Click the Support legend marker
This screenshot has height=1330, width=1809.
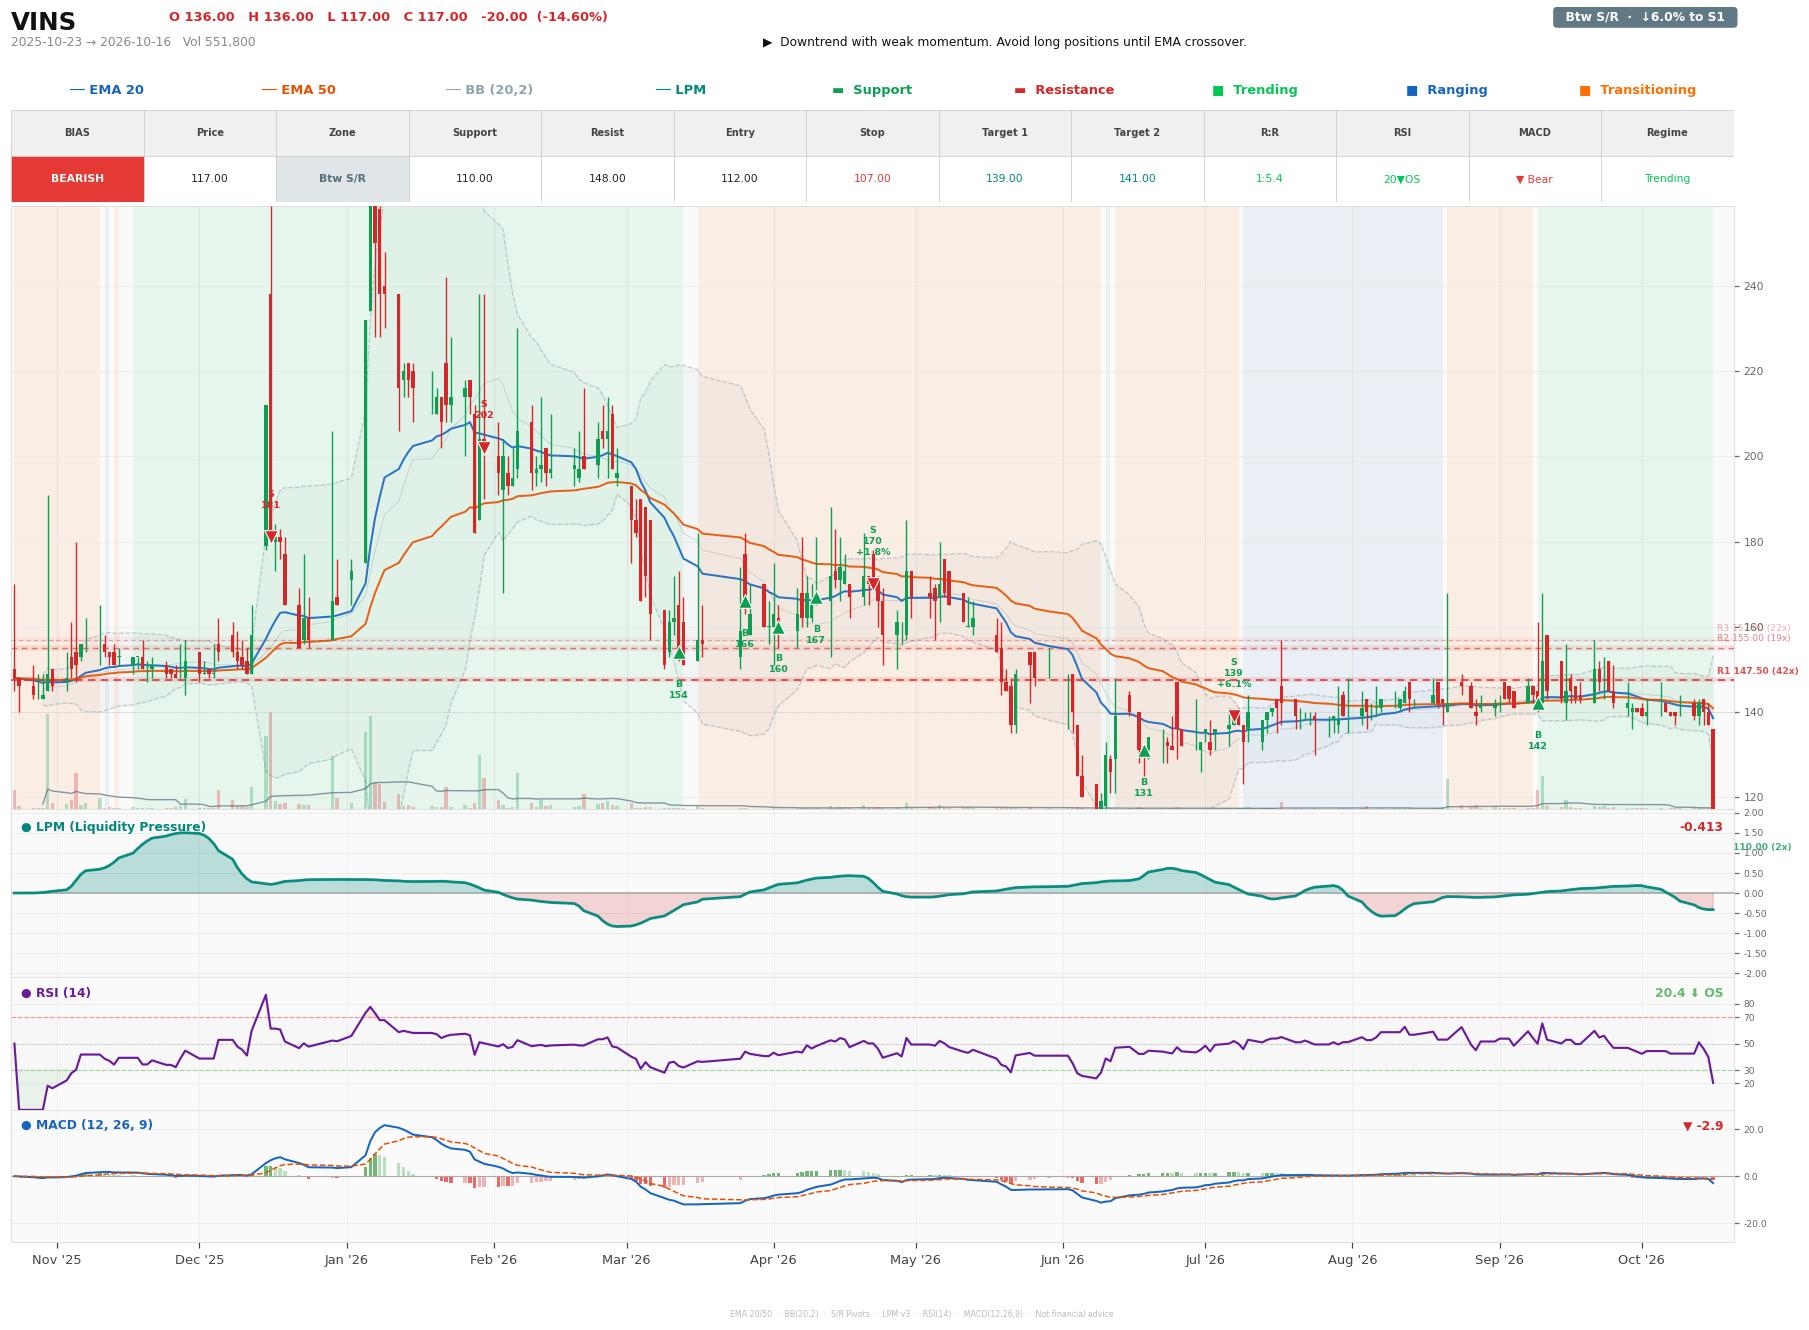pyautogui.click(x=838, y=90)
